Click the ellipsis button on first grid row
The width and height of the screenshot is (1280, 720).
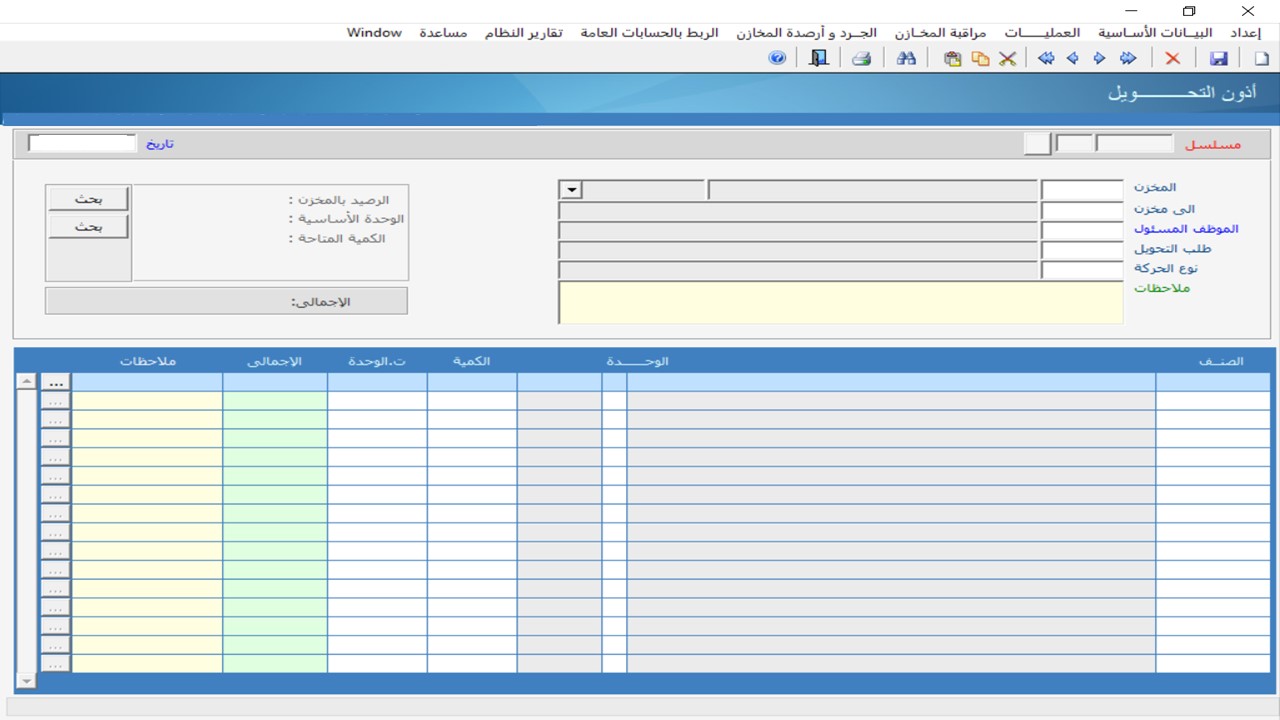point(56,382)
